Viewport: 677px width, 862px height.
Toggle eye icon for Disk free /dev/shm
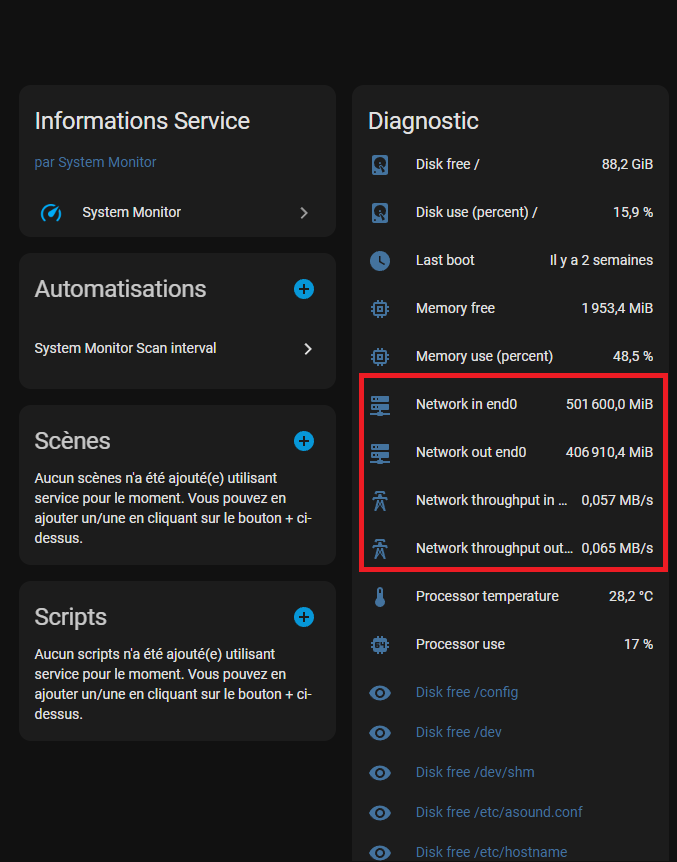click(380, 772)
